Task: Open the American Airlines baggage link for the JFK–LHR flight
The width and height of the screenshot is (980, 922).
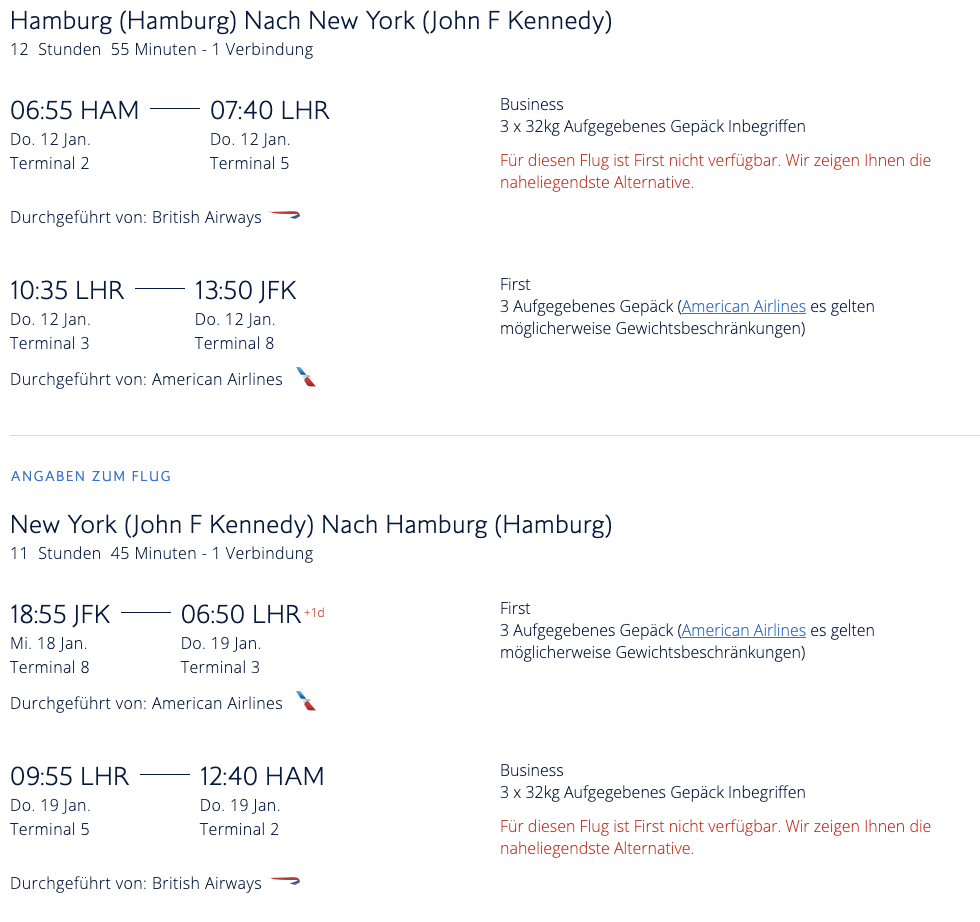Action: [743, 630]
